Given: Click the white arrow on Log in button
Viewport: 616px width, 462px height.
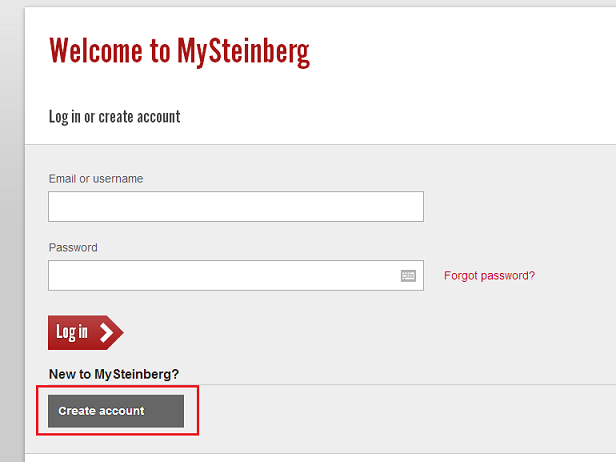Looking at the screenshot, I should point(106,333).
